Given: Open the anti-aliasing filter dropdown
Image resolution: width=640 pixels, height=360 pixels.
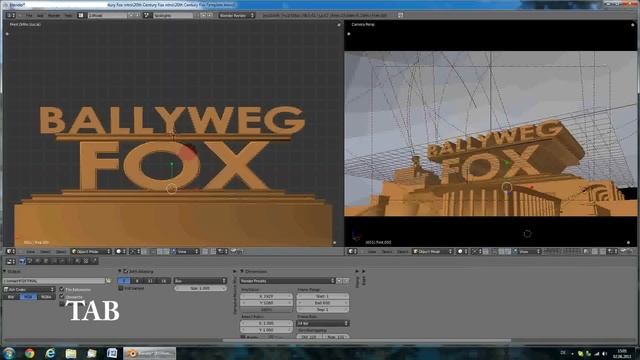Looking at the screenshot, I should [x=200, y=281].
